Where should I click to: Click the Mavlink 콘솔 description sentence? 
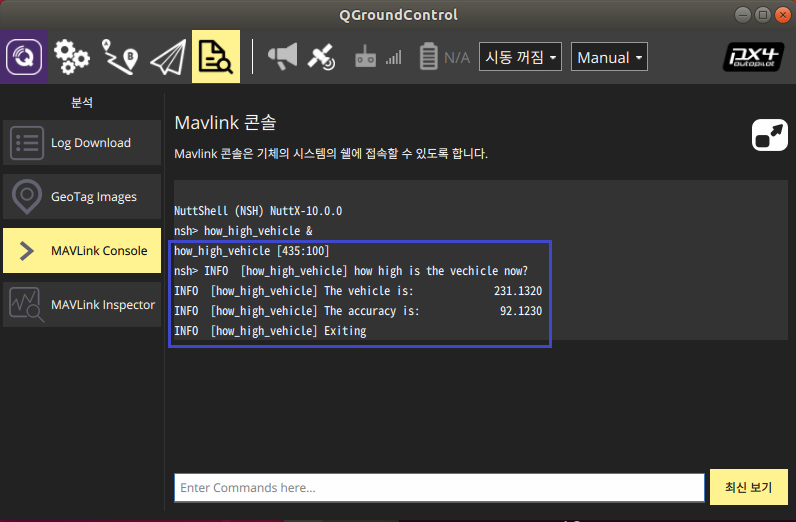pyautogui.click(x=331, y=154)
